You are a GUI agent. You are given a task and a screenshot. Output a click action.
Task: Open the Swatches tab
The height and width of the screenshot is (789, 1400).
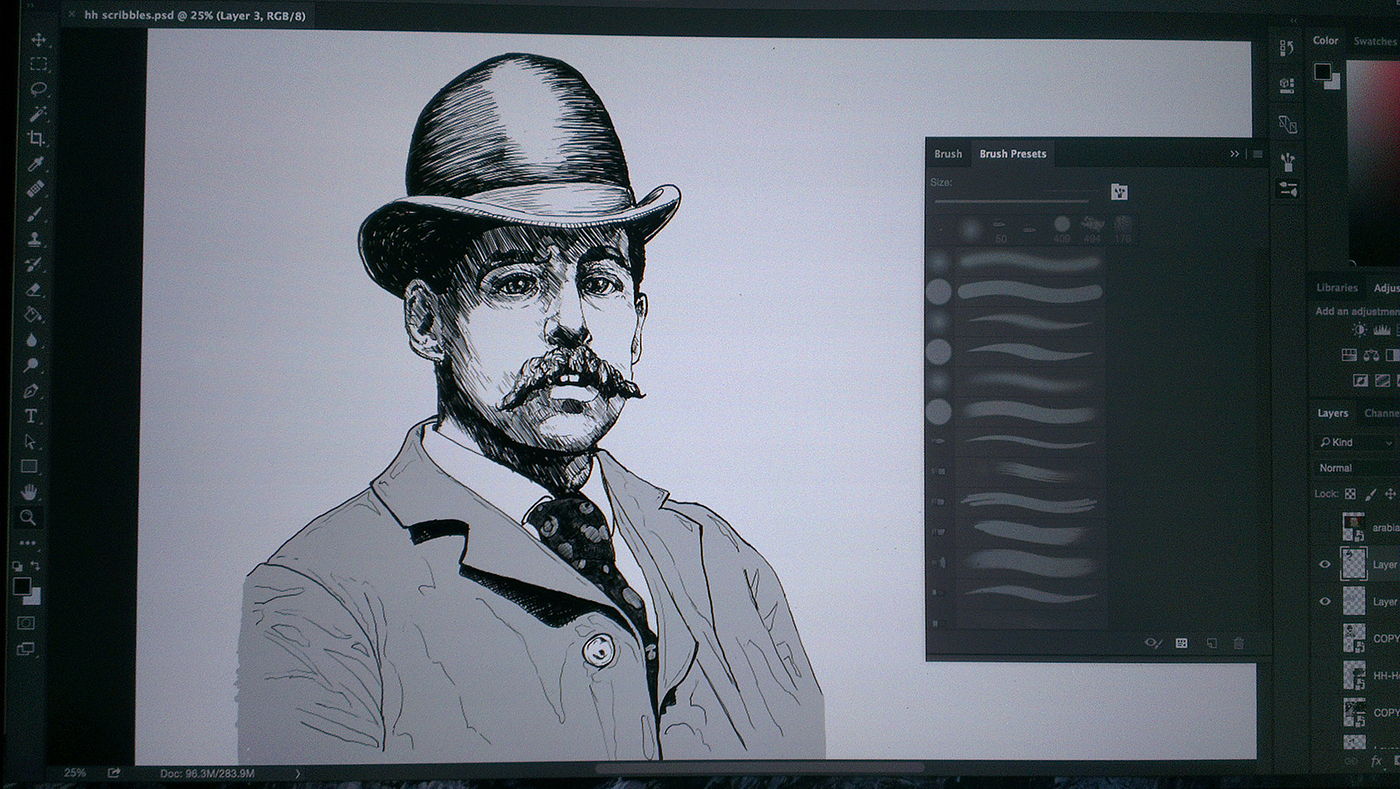pyautogui.click(x=1374, y=41)
